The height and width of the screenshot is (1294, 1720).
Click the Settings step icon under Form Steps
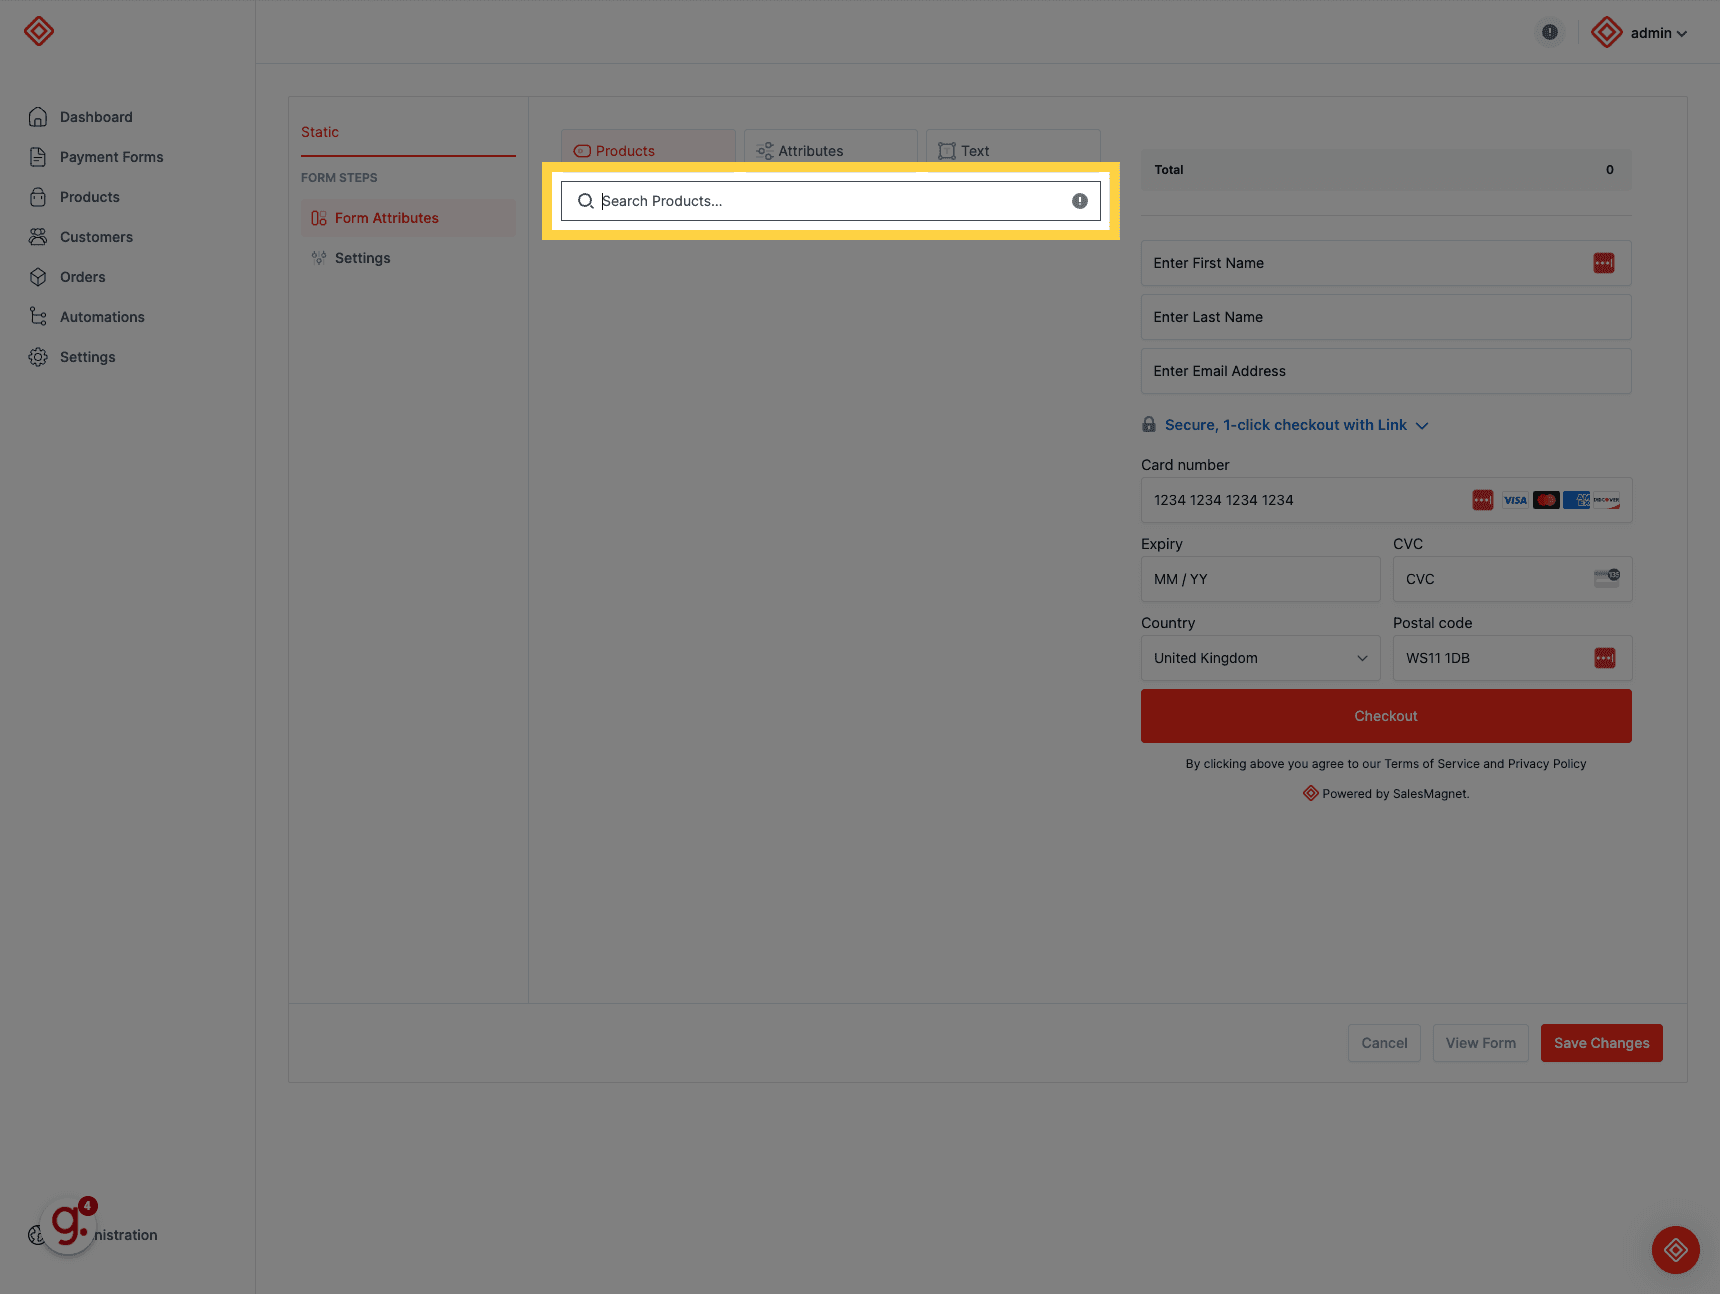319,258
